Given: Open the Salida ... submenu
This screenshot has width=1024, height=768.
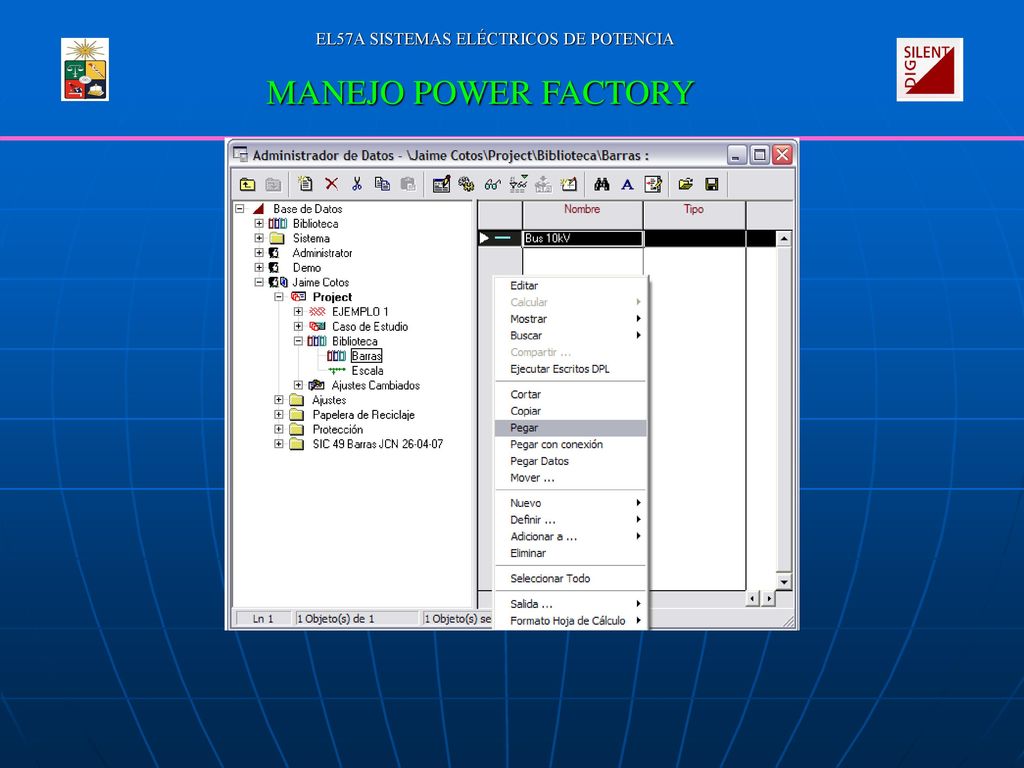Looking at the screenshot, I should coord(571,604).
